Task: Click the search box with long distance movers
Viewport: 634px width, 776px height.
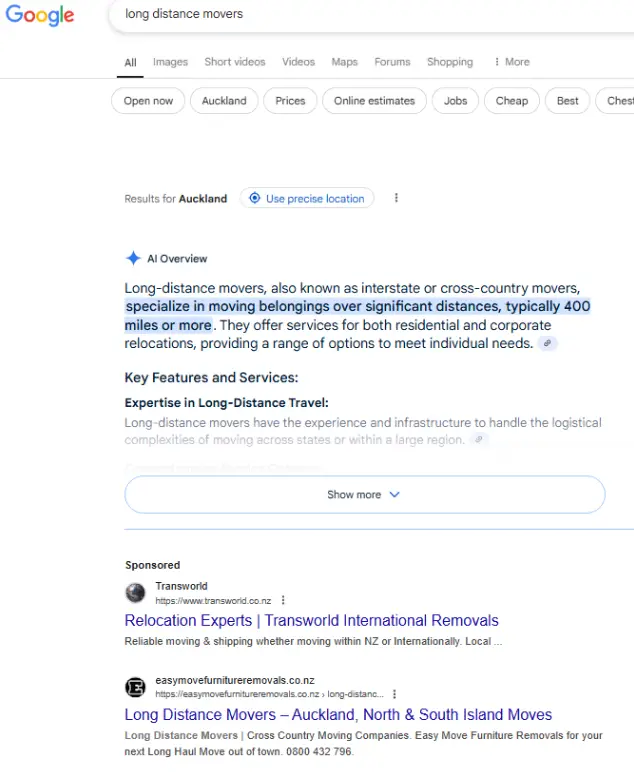Action: pos(371,14)
